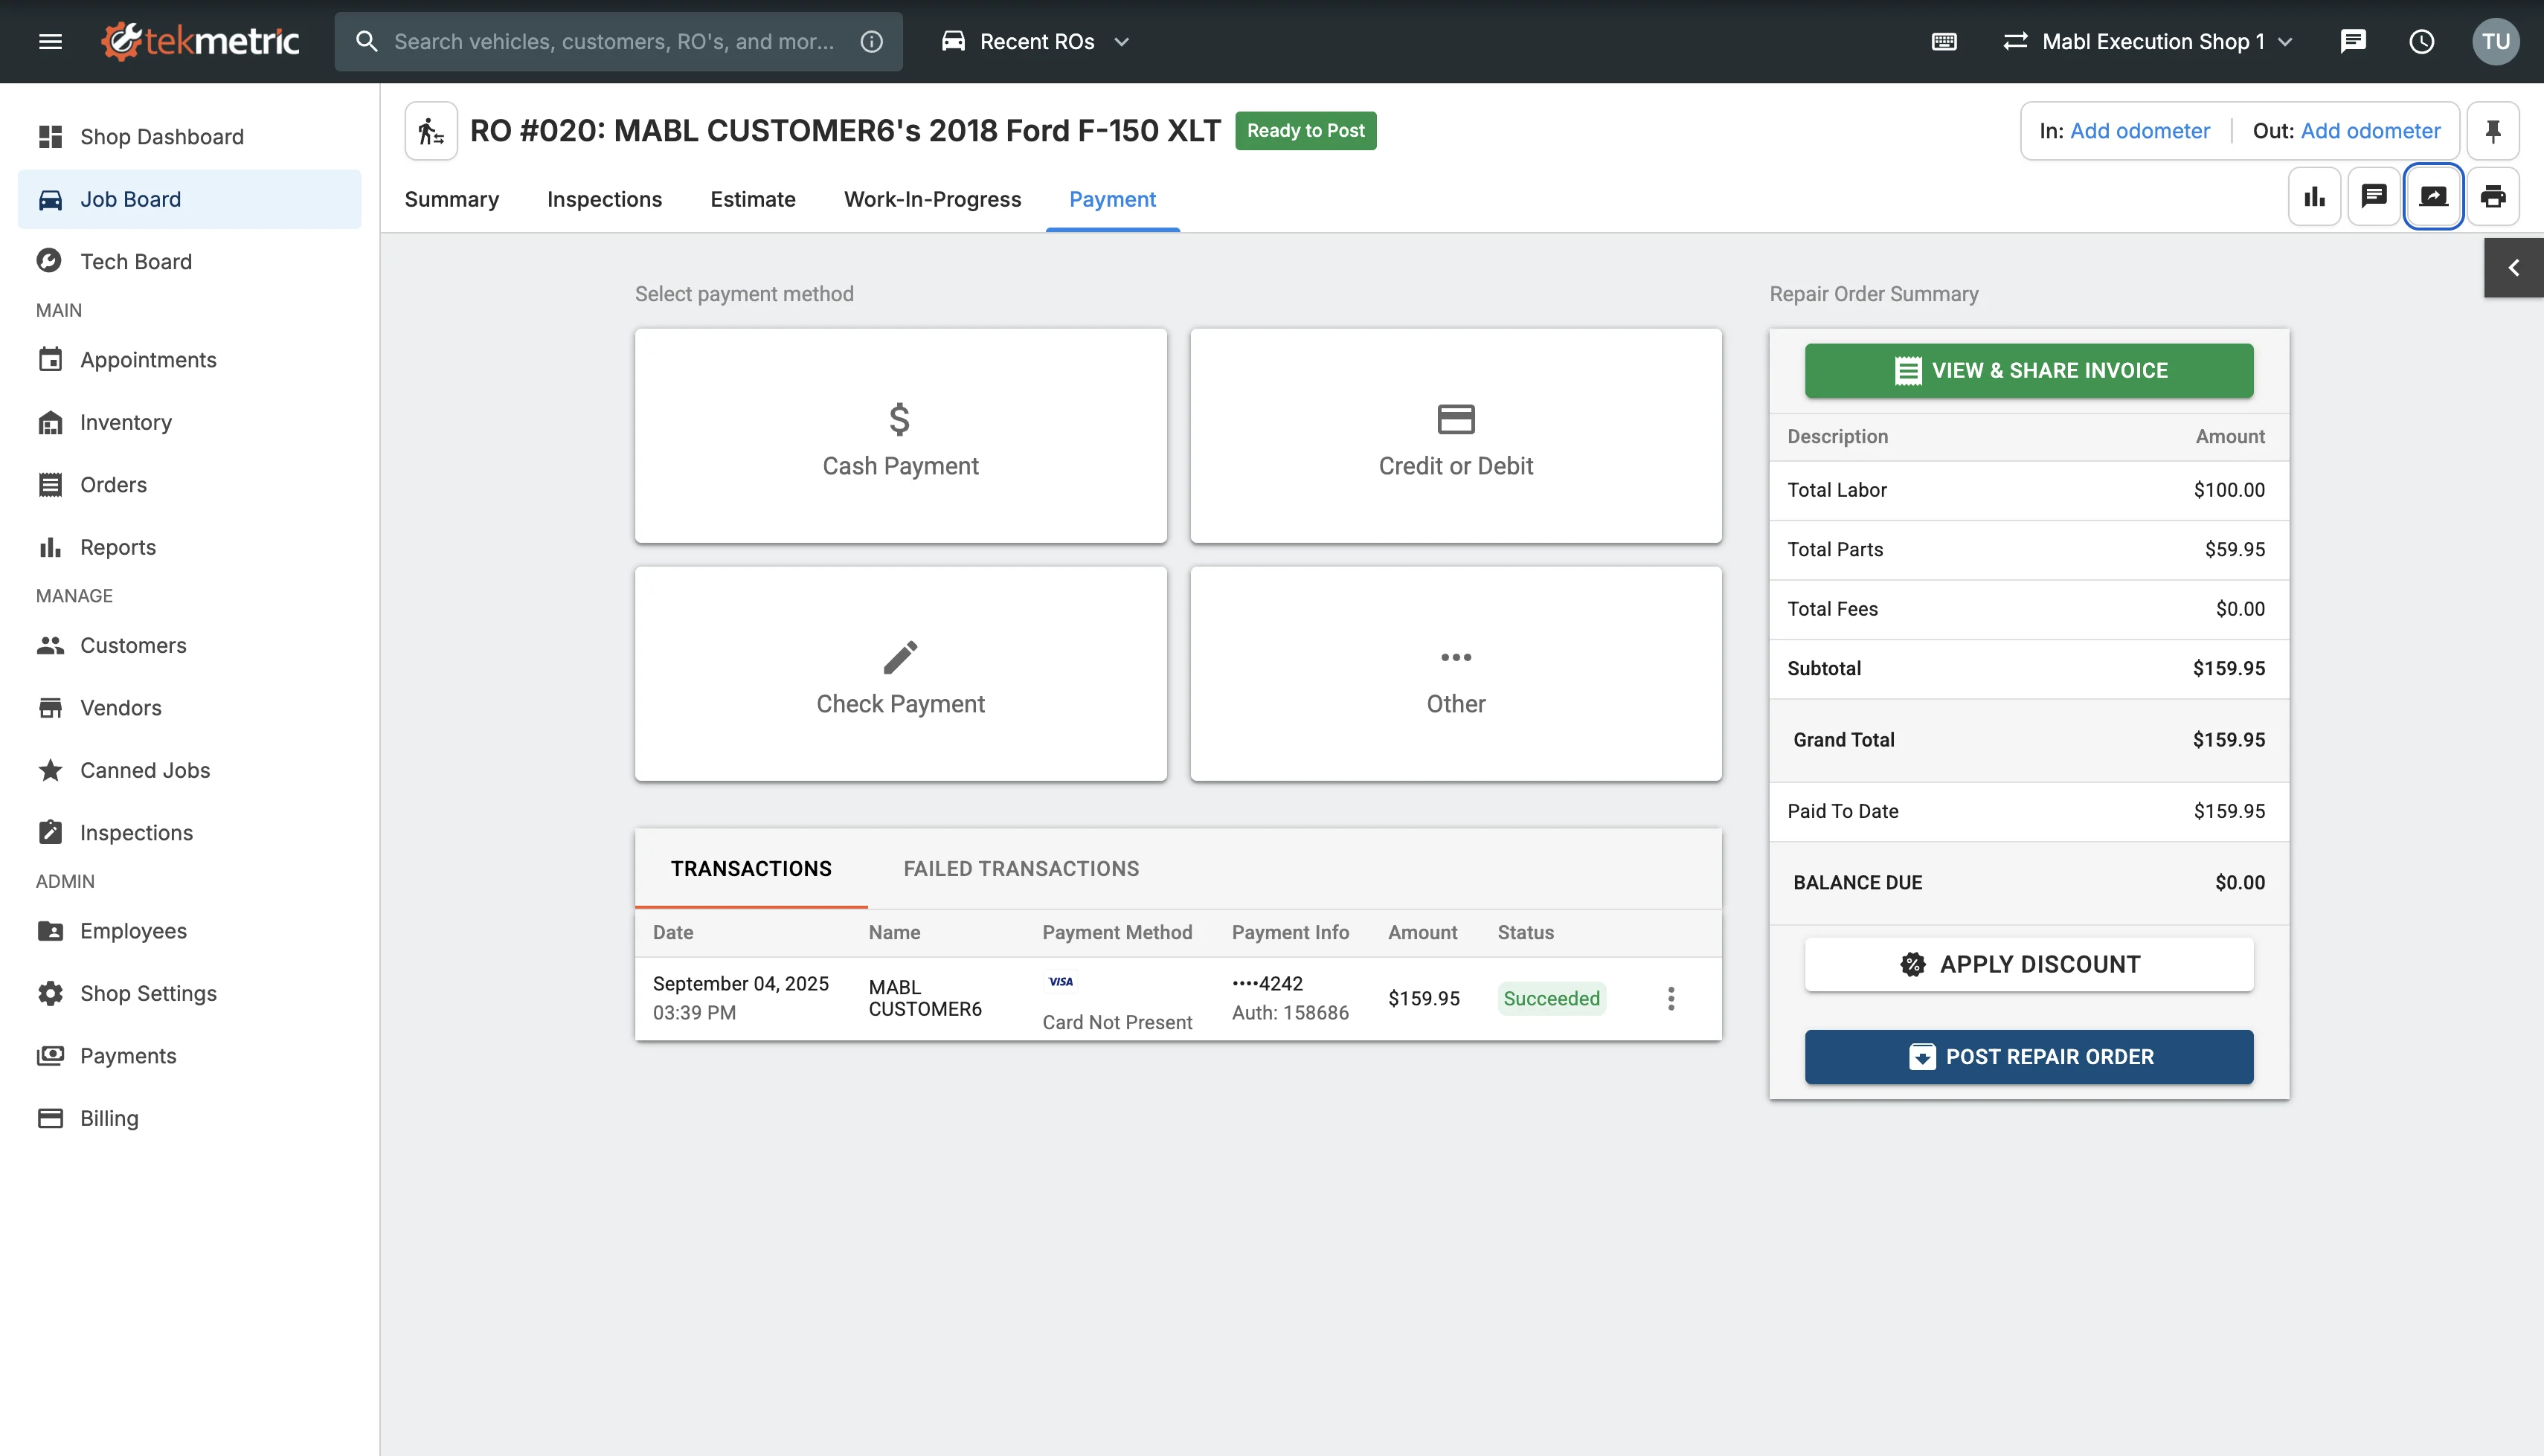Click the Post Repair Order button
Viewport: 2544px width, 1456px height.
click(2028, 1056)
